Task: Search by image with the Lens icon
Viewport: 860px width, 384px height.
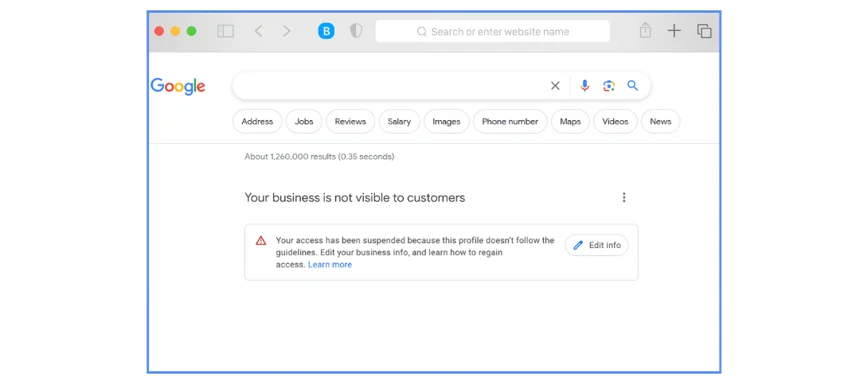Action: point(609,86)
